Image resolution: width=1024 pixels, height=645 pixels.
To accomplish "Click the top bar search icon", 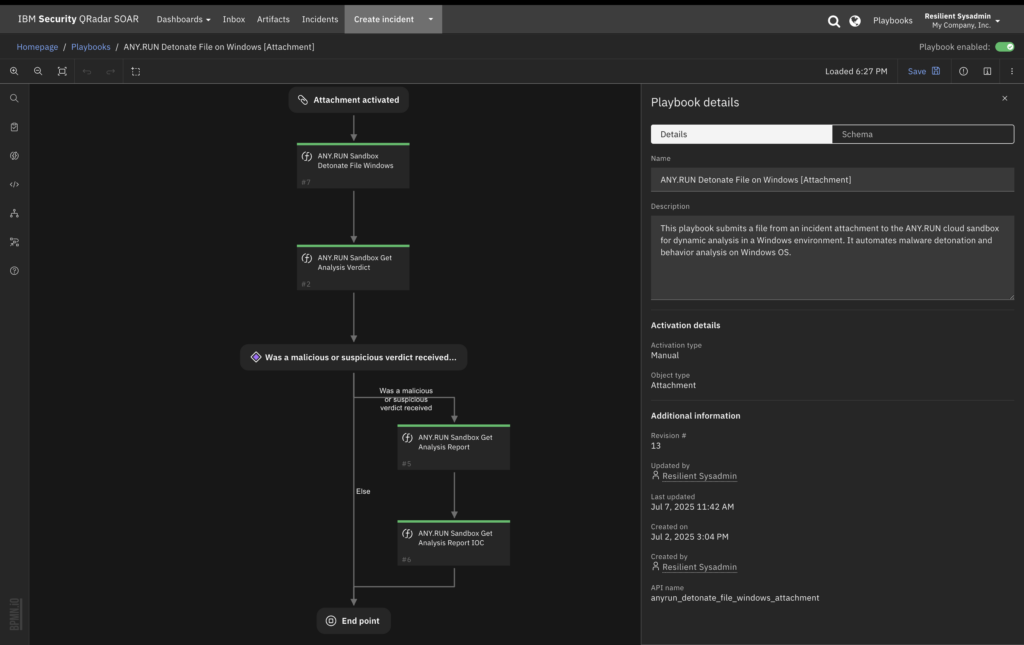I will 833,20.
